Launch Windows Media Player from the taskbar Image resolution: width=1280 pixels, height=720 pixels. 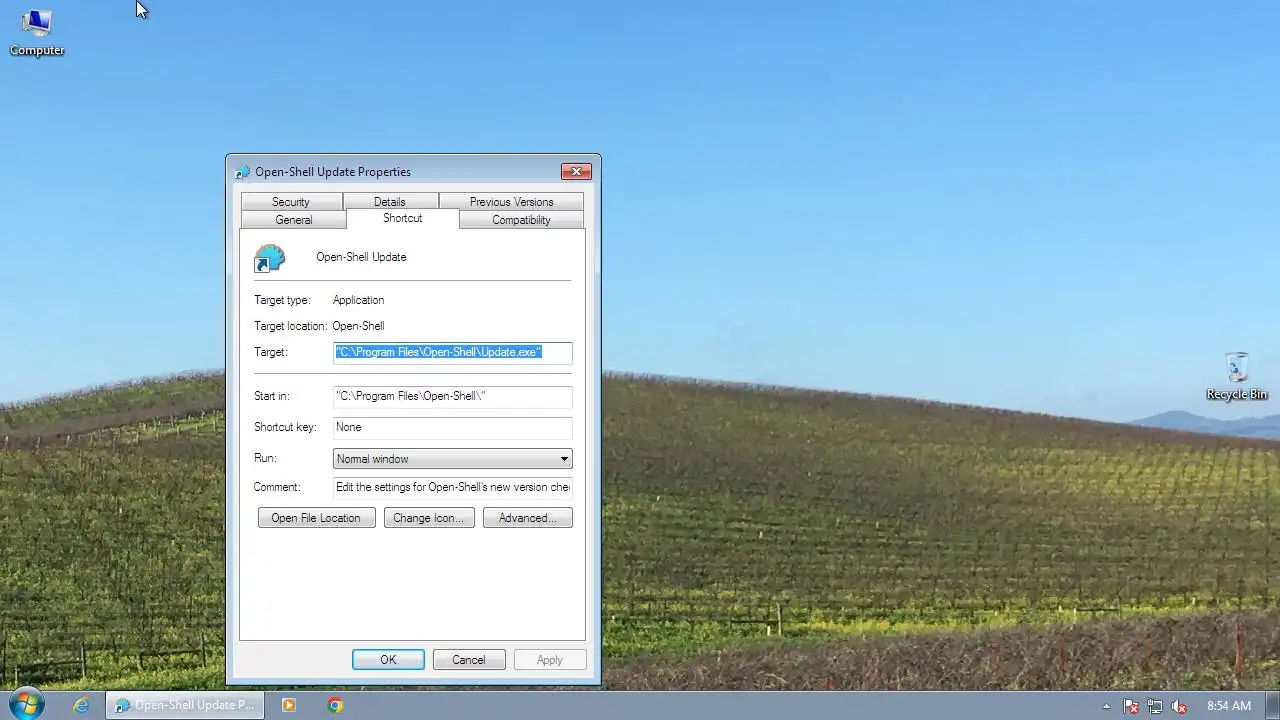(289, 705)
